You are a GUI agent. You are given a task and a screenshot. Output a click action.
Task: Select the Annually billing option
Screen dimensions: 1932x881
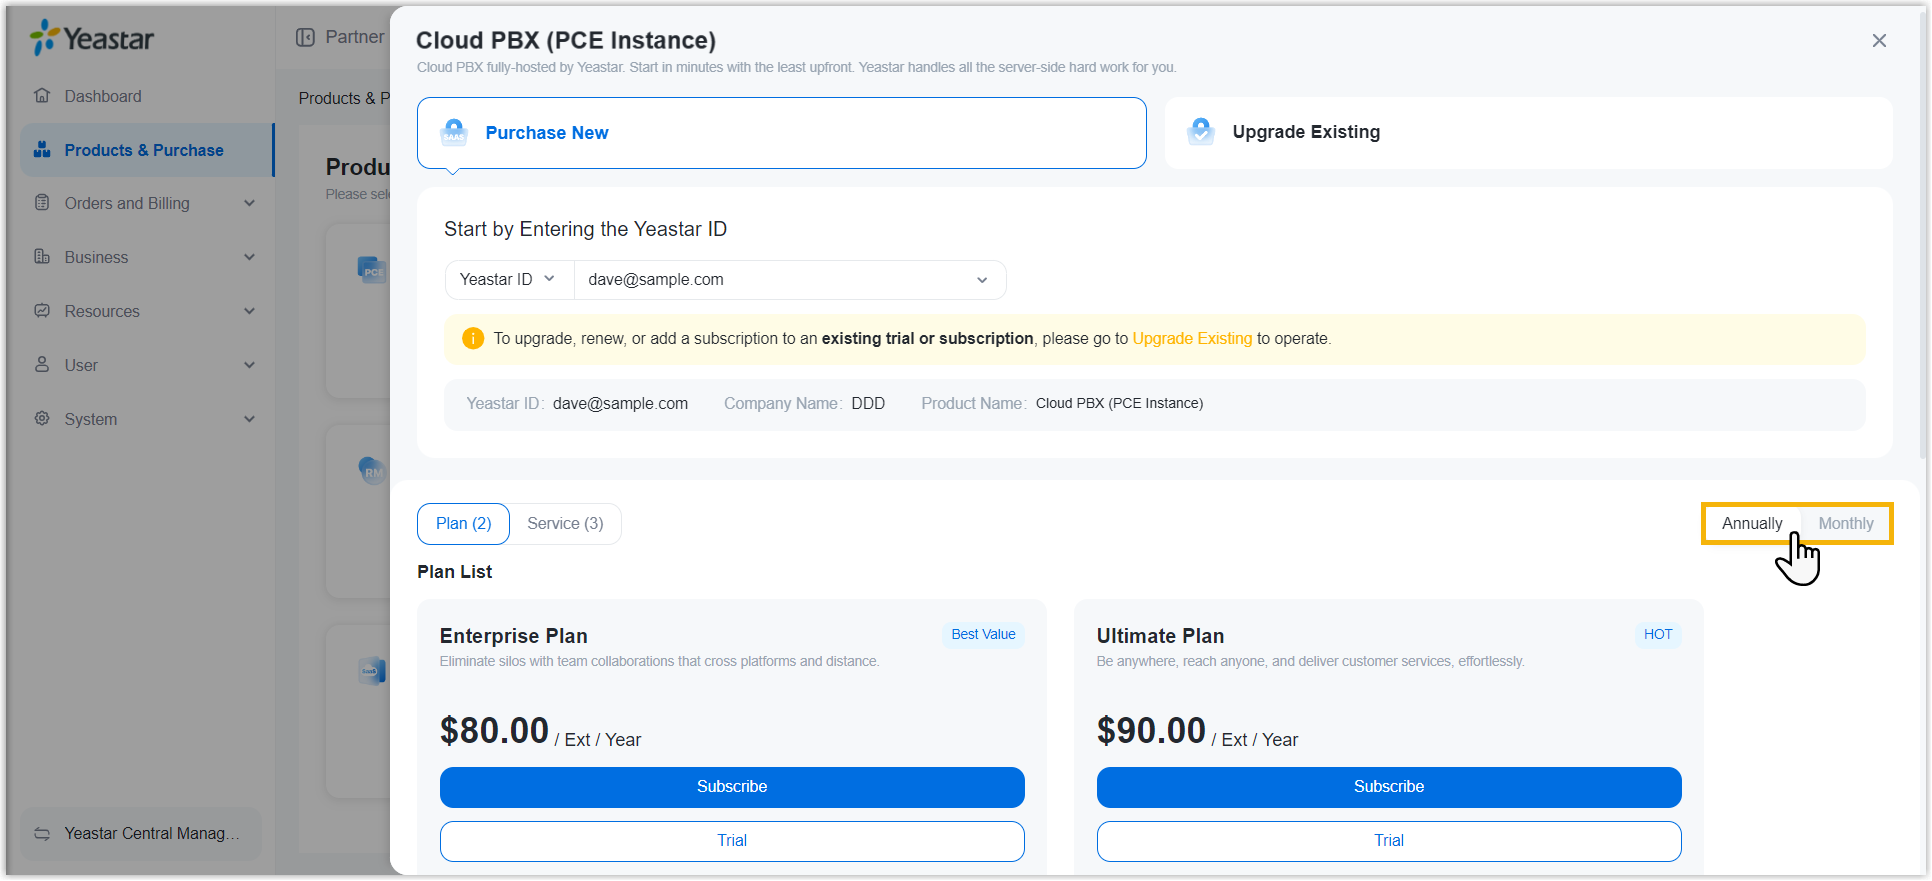tap(1751, 524)
